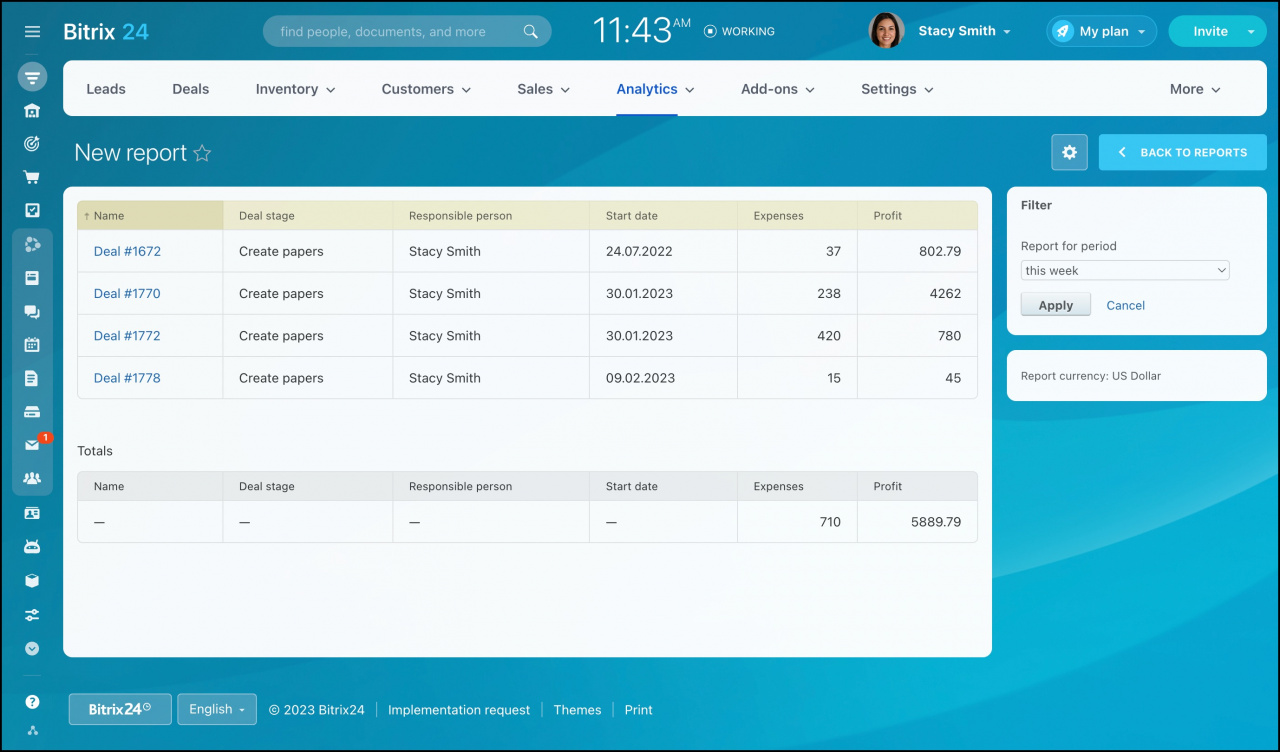Open Deal #1778 link
This screenshot has width=1280, height=752.
tap(127, 378)
